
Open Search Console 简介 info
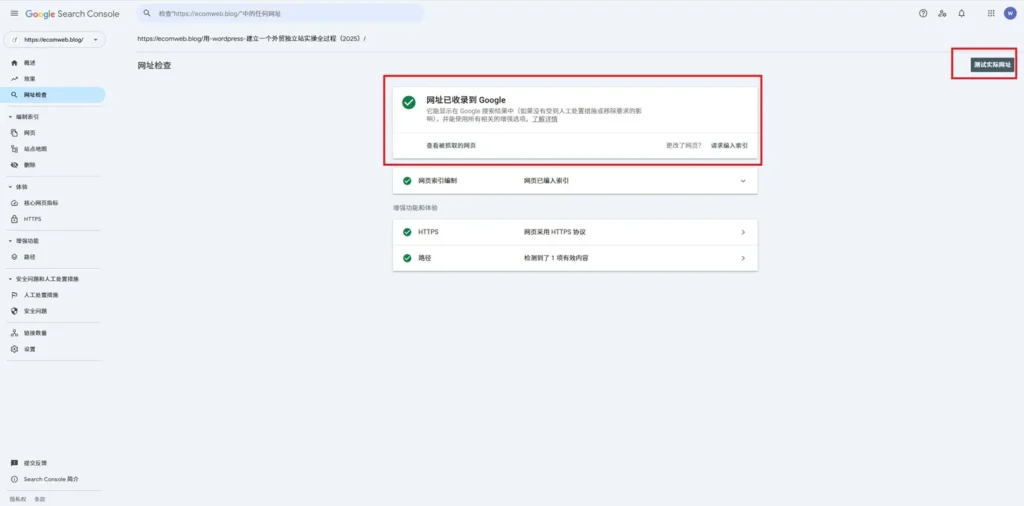(52, 479)
